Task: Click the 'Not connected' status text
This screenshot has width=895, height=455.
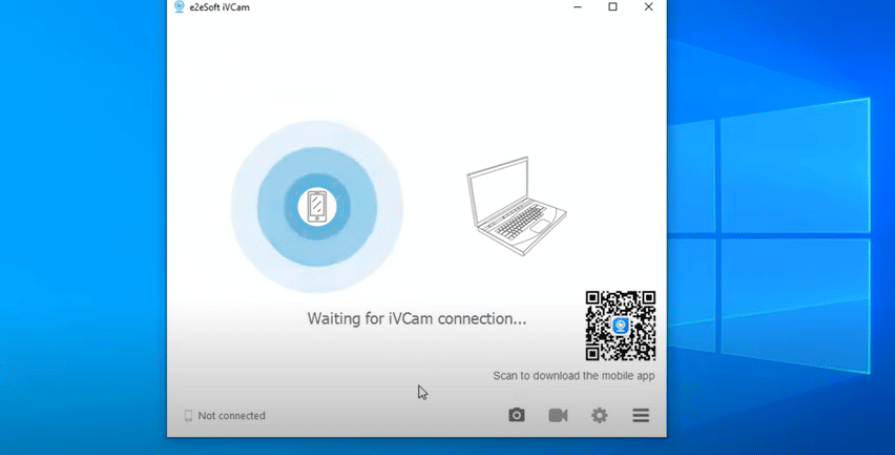Action: (231, 416)
